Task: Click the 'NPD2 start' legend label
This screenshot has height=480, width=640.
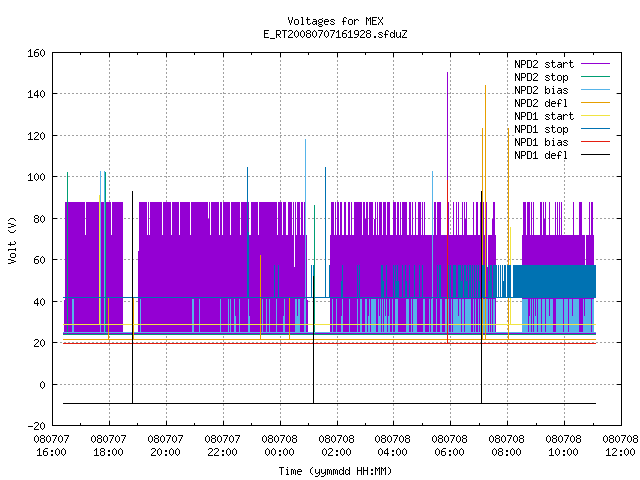Action: coord(544,64)
